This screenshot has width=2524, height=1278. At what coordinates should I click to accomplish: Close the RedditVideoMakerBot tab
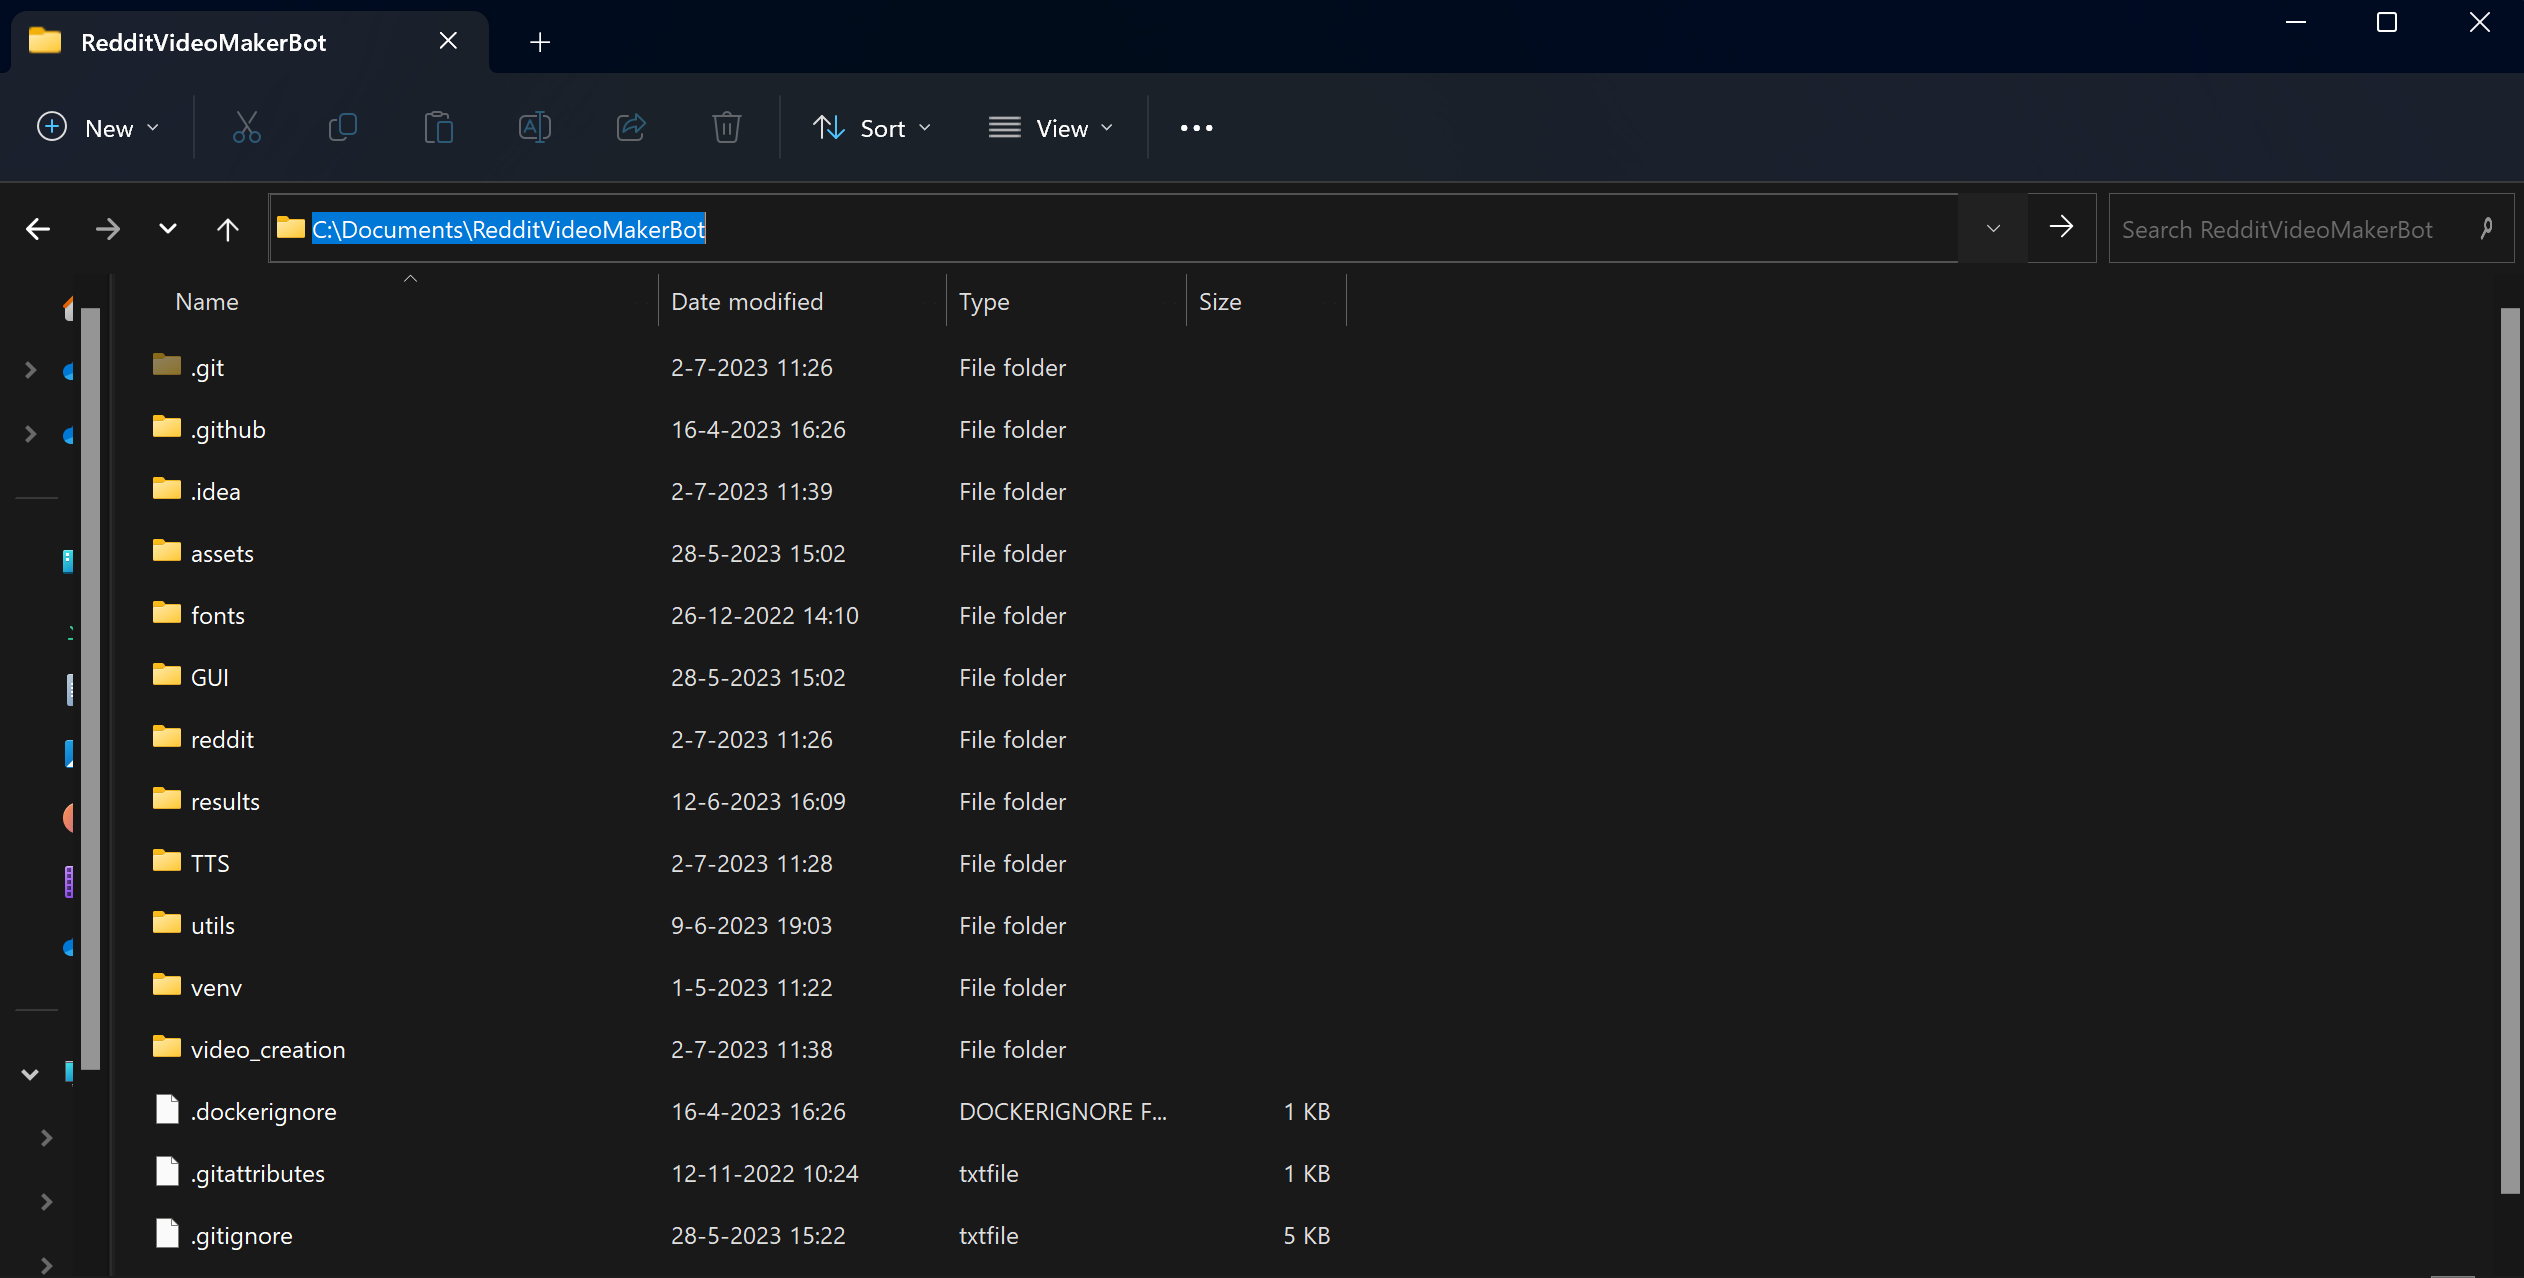coord(448,41)
